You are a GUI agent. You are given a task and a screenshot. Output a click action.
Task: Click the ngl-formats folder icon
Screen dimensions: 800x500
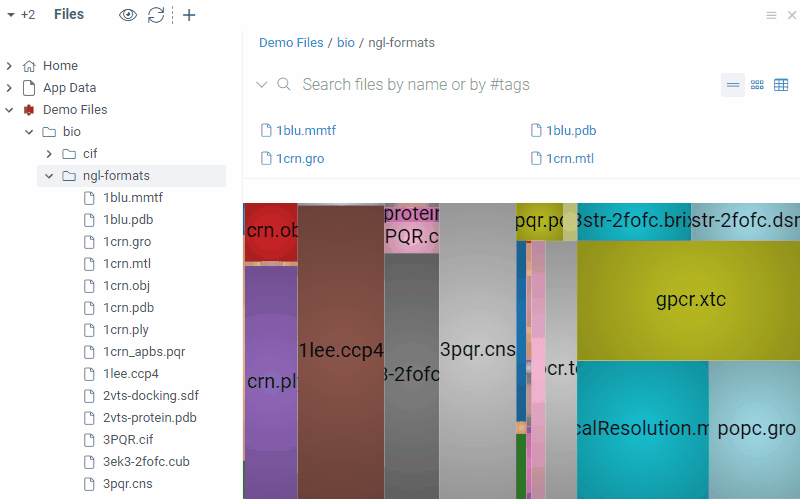tap(69, 176)
